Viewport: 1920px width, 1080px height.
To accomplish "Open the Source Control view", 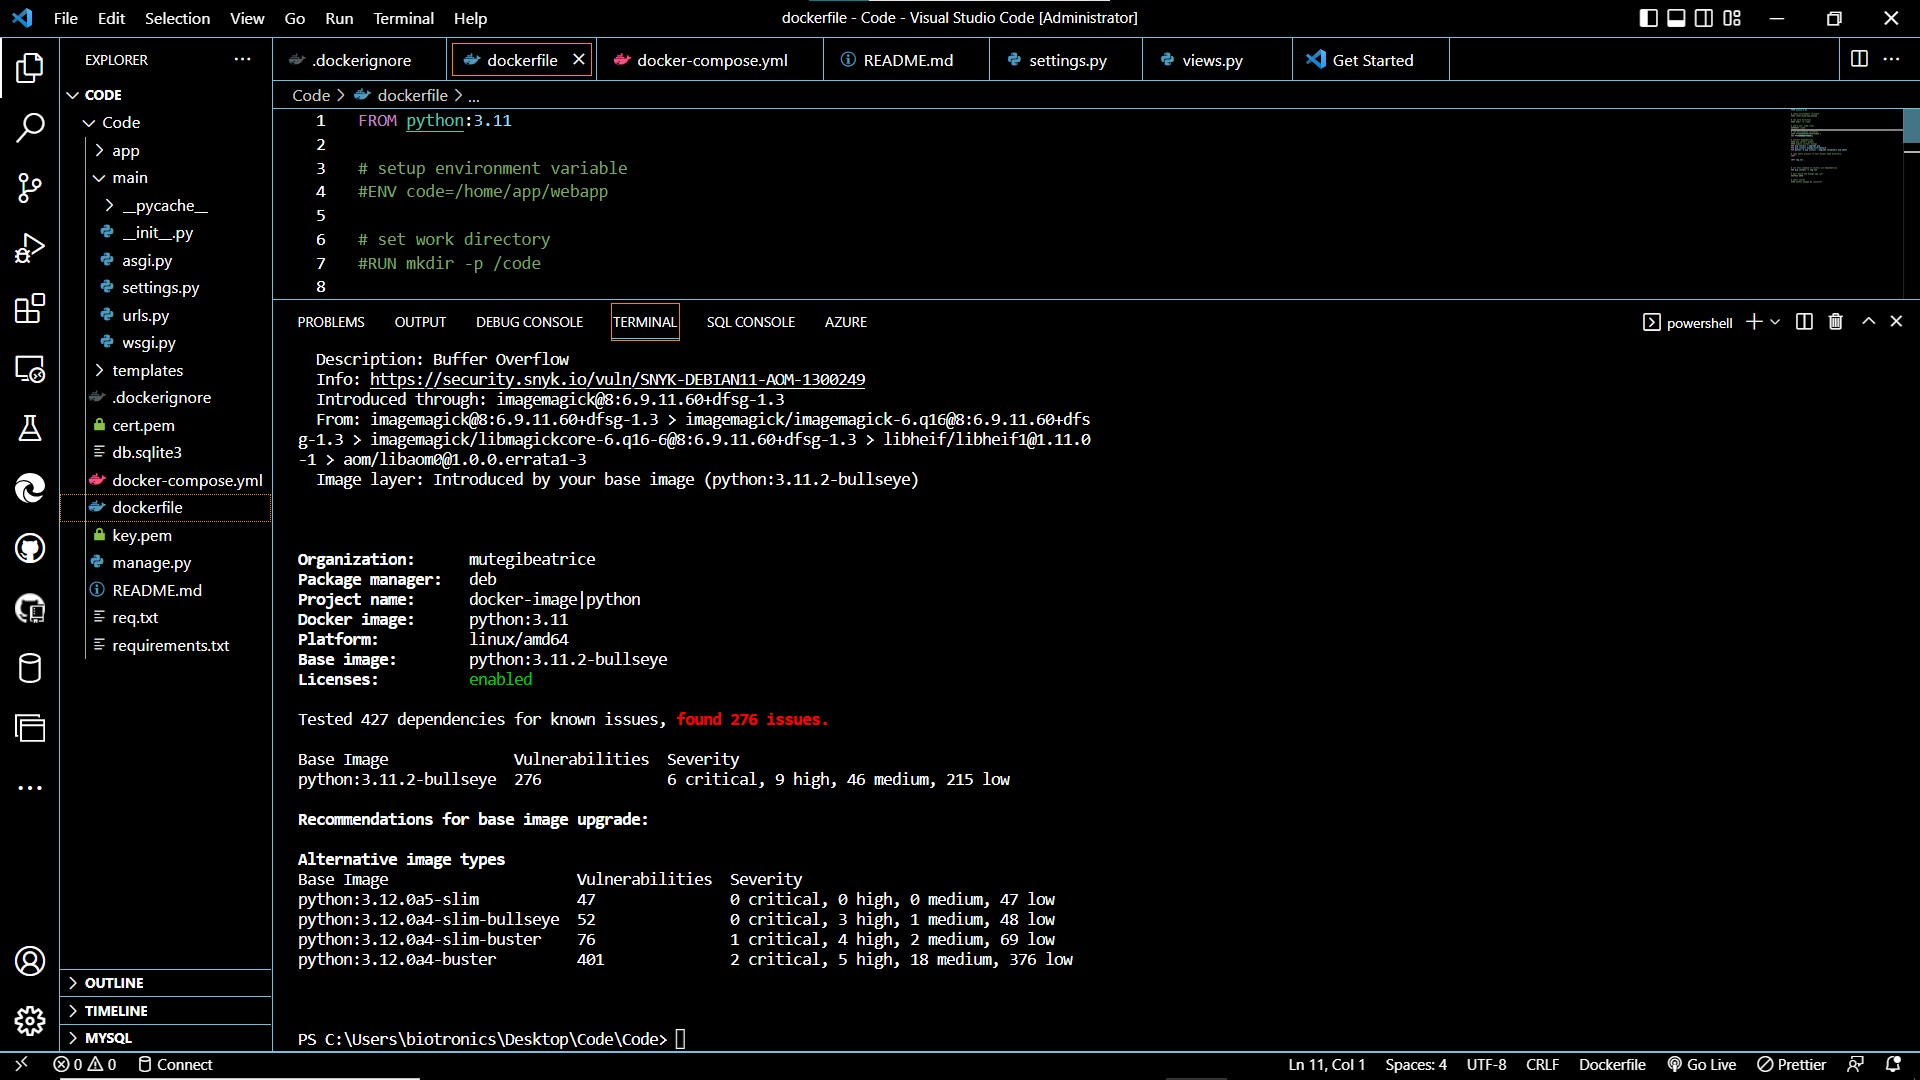I will (30, 188).
